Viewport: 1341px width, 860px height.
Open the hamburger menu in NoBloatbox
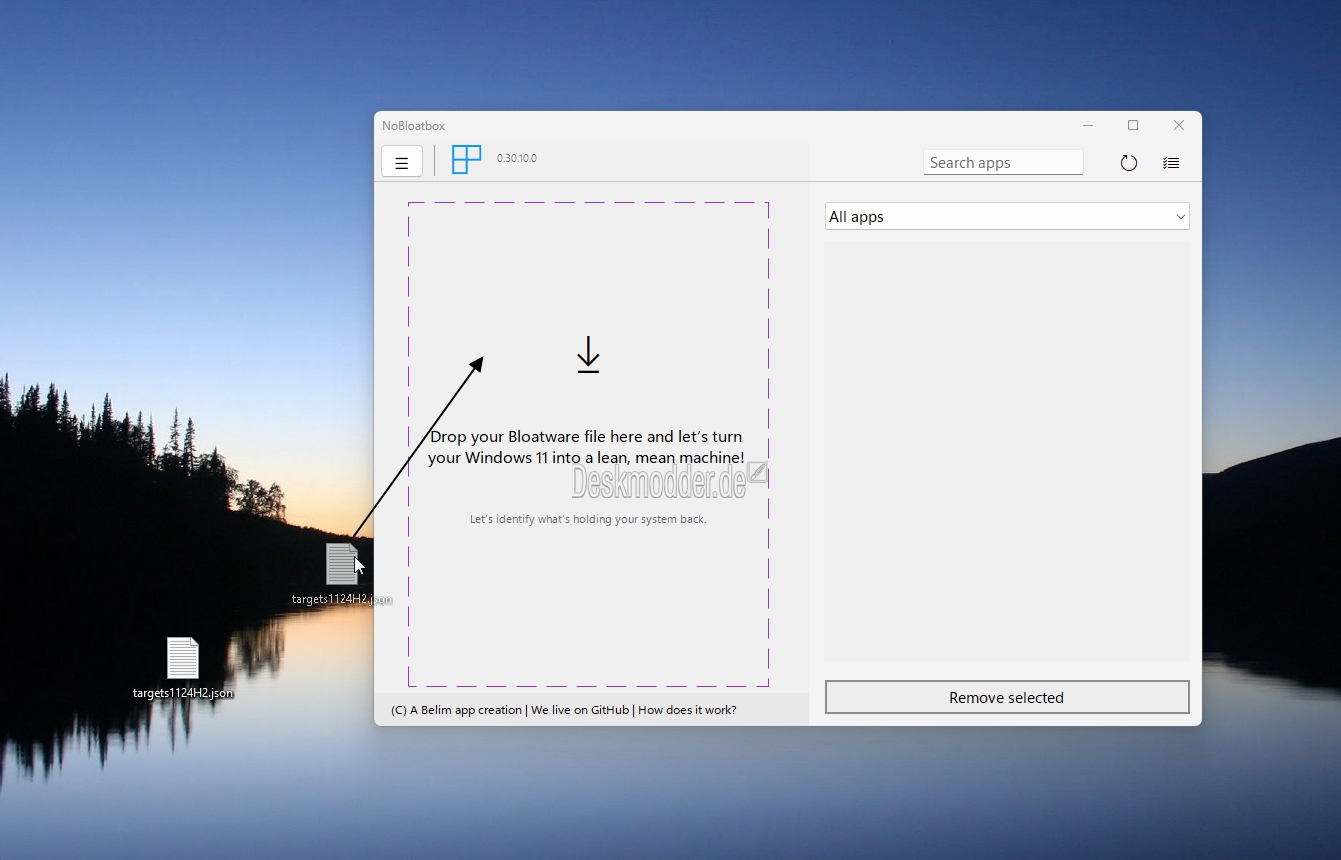402,161
